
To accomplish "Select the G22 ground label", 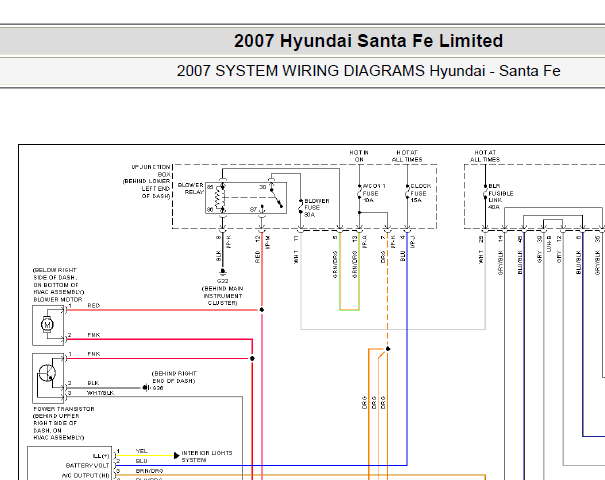I will [x=223, y=281].
